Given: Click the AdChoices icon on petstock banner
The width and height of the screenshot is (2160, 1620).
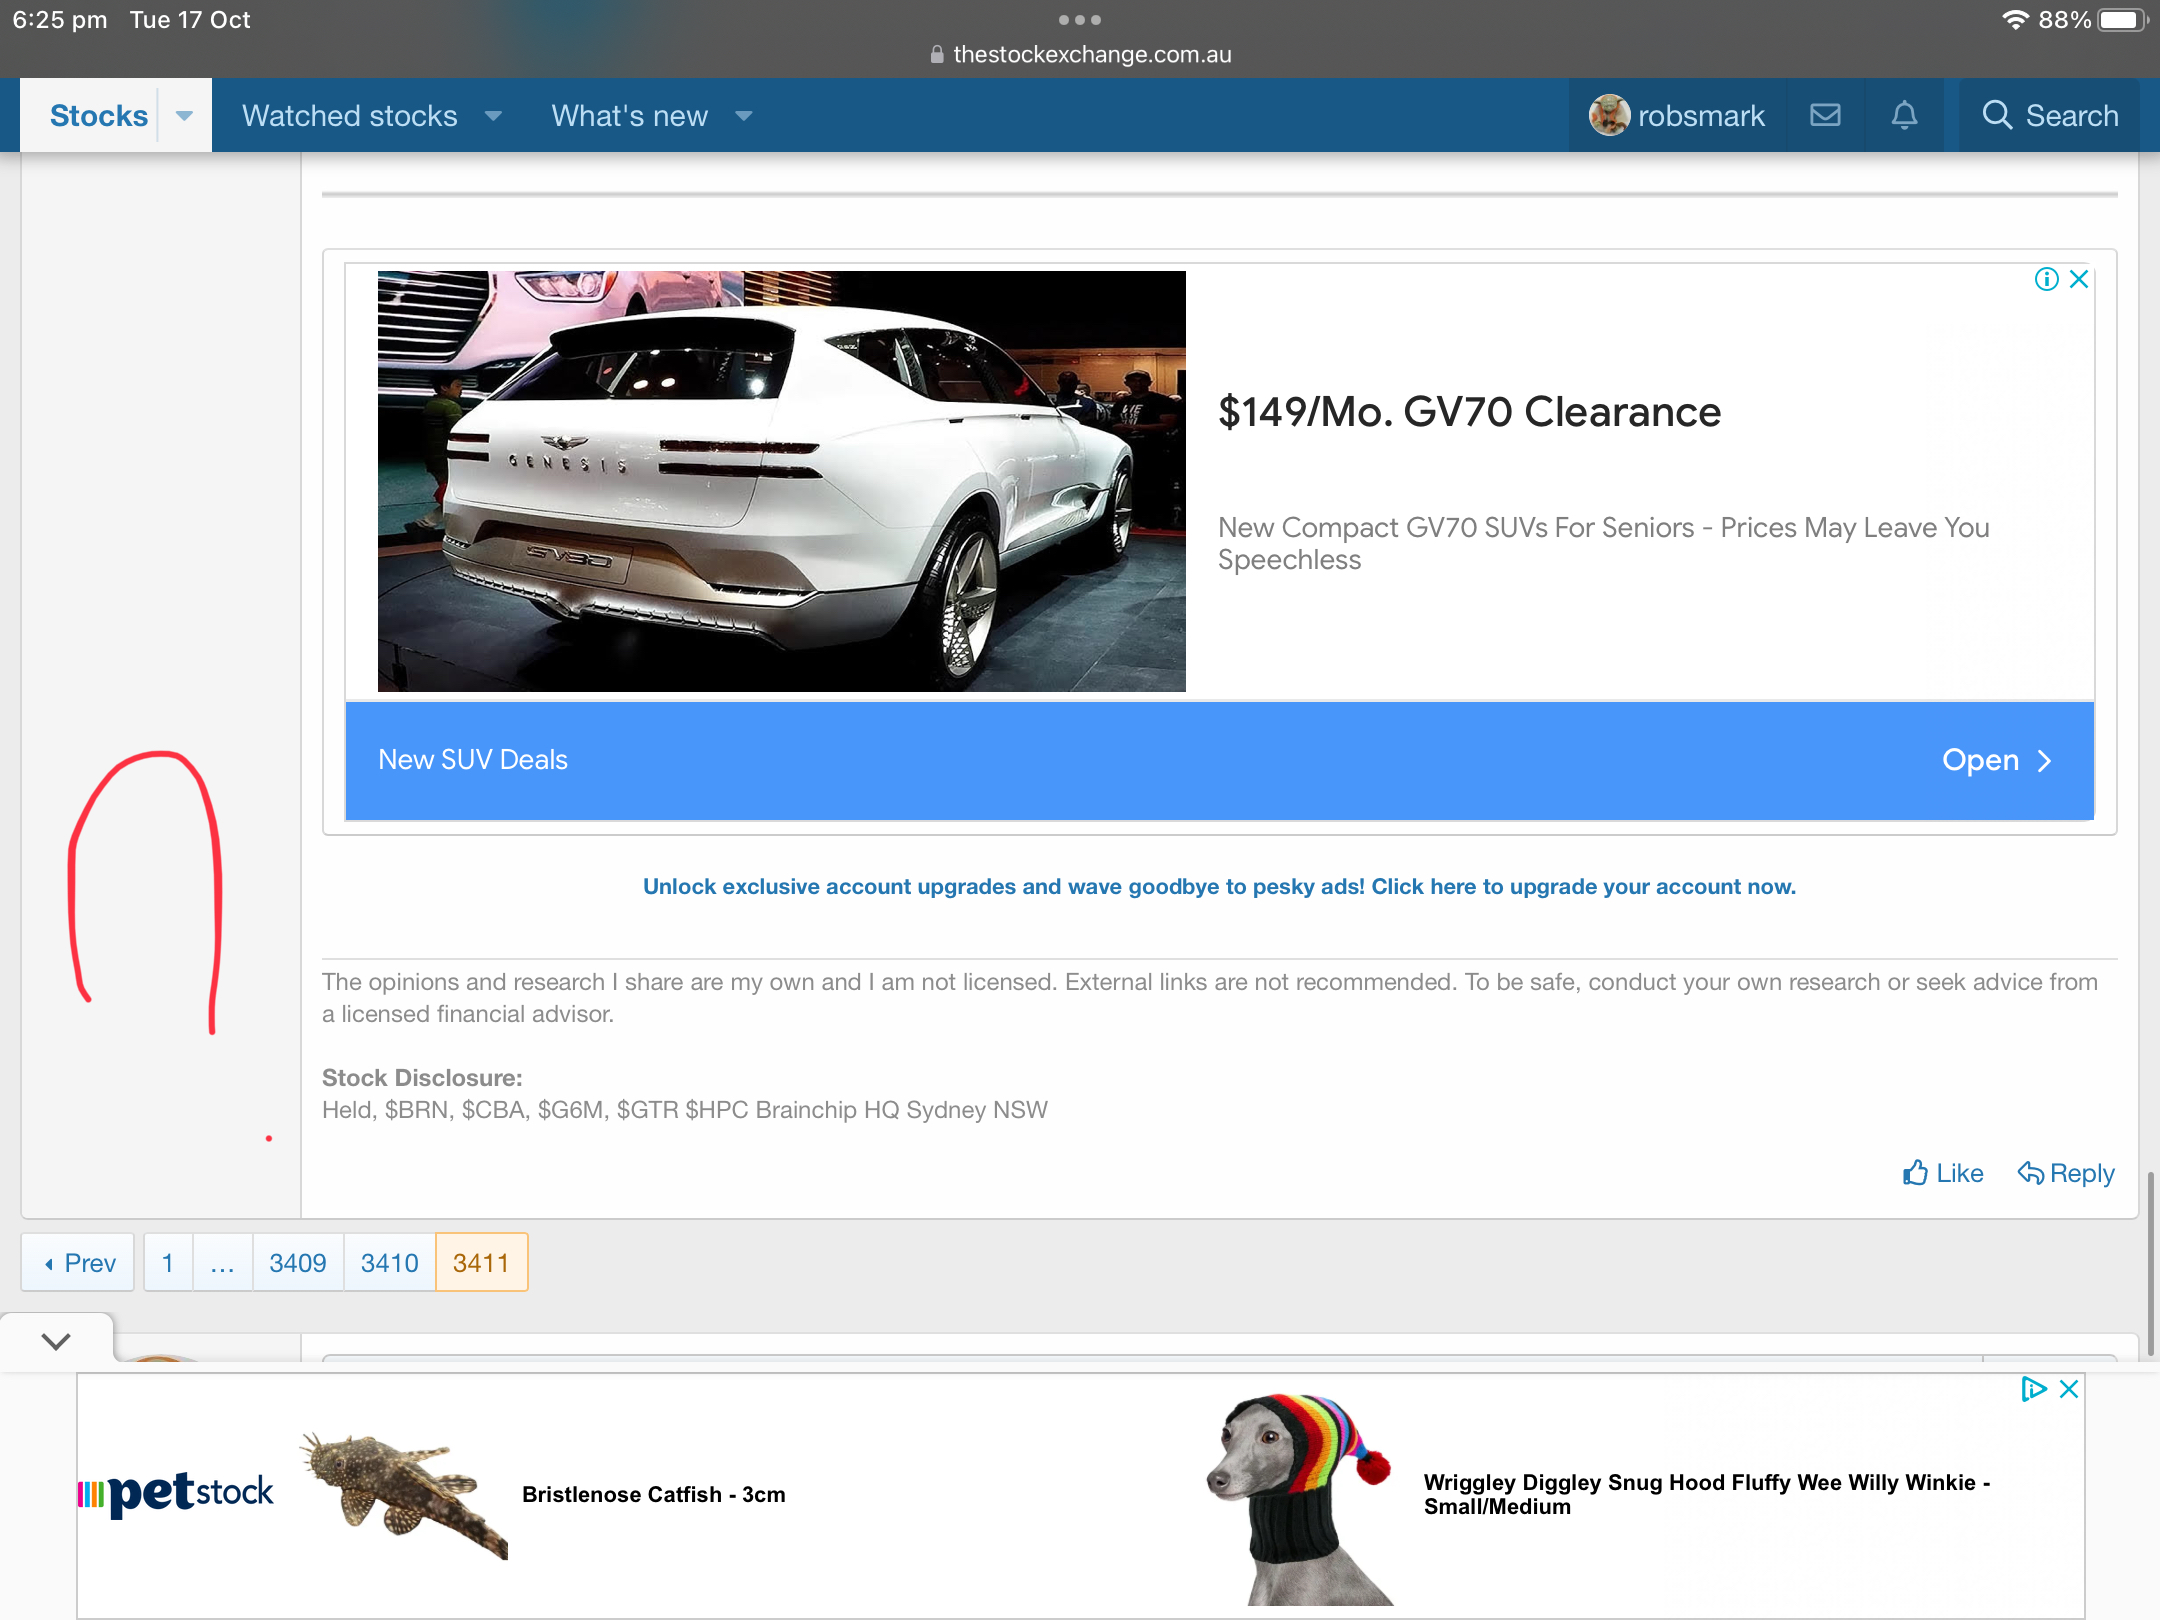Looking at the screenshot, I should (2033, 1389).
